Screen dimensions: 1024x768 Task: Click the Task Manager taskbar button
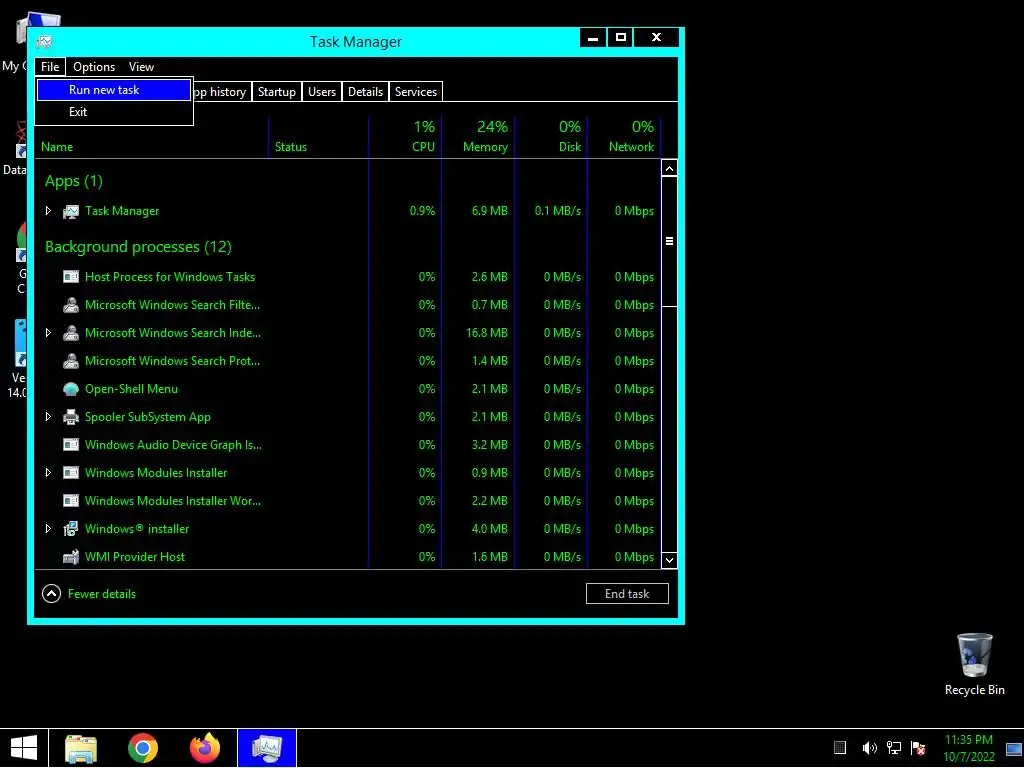click(x=267, y=748)
